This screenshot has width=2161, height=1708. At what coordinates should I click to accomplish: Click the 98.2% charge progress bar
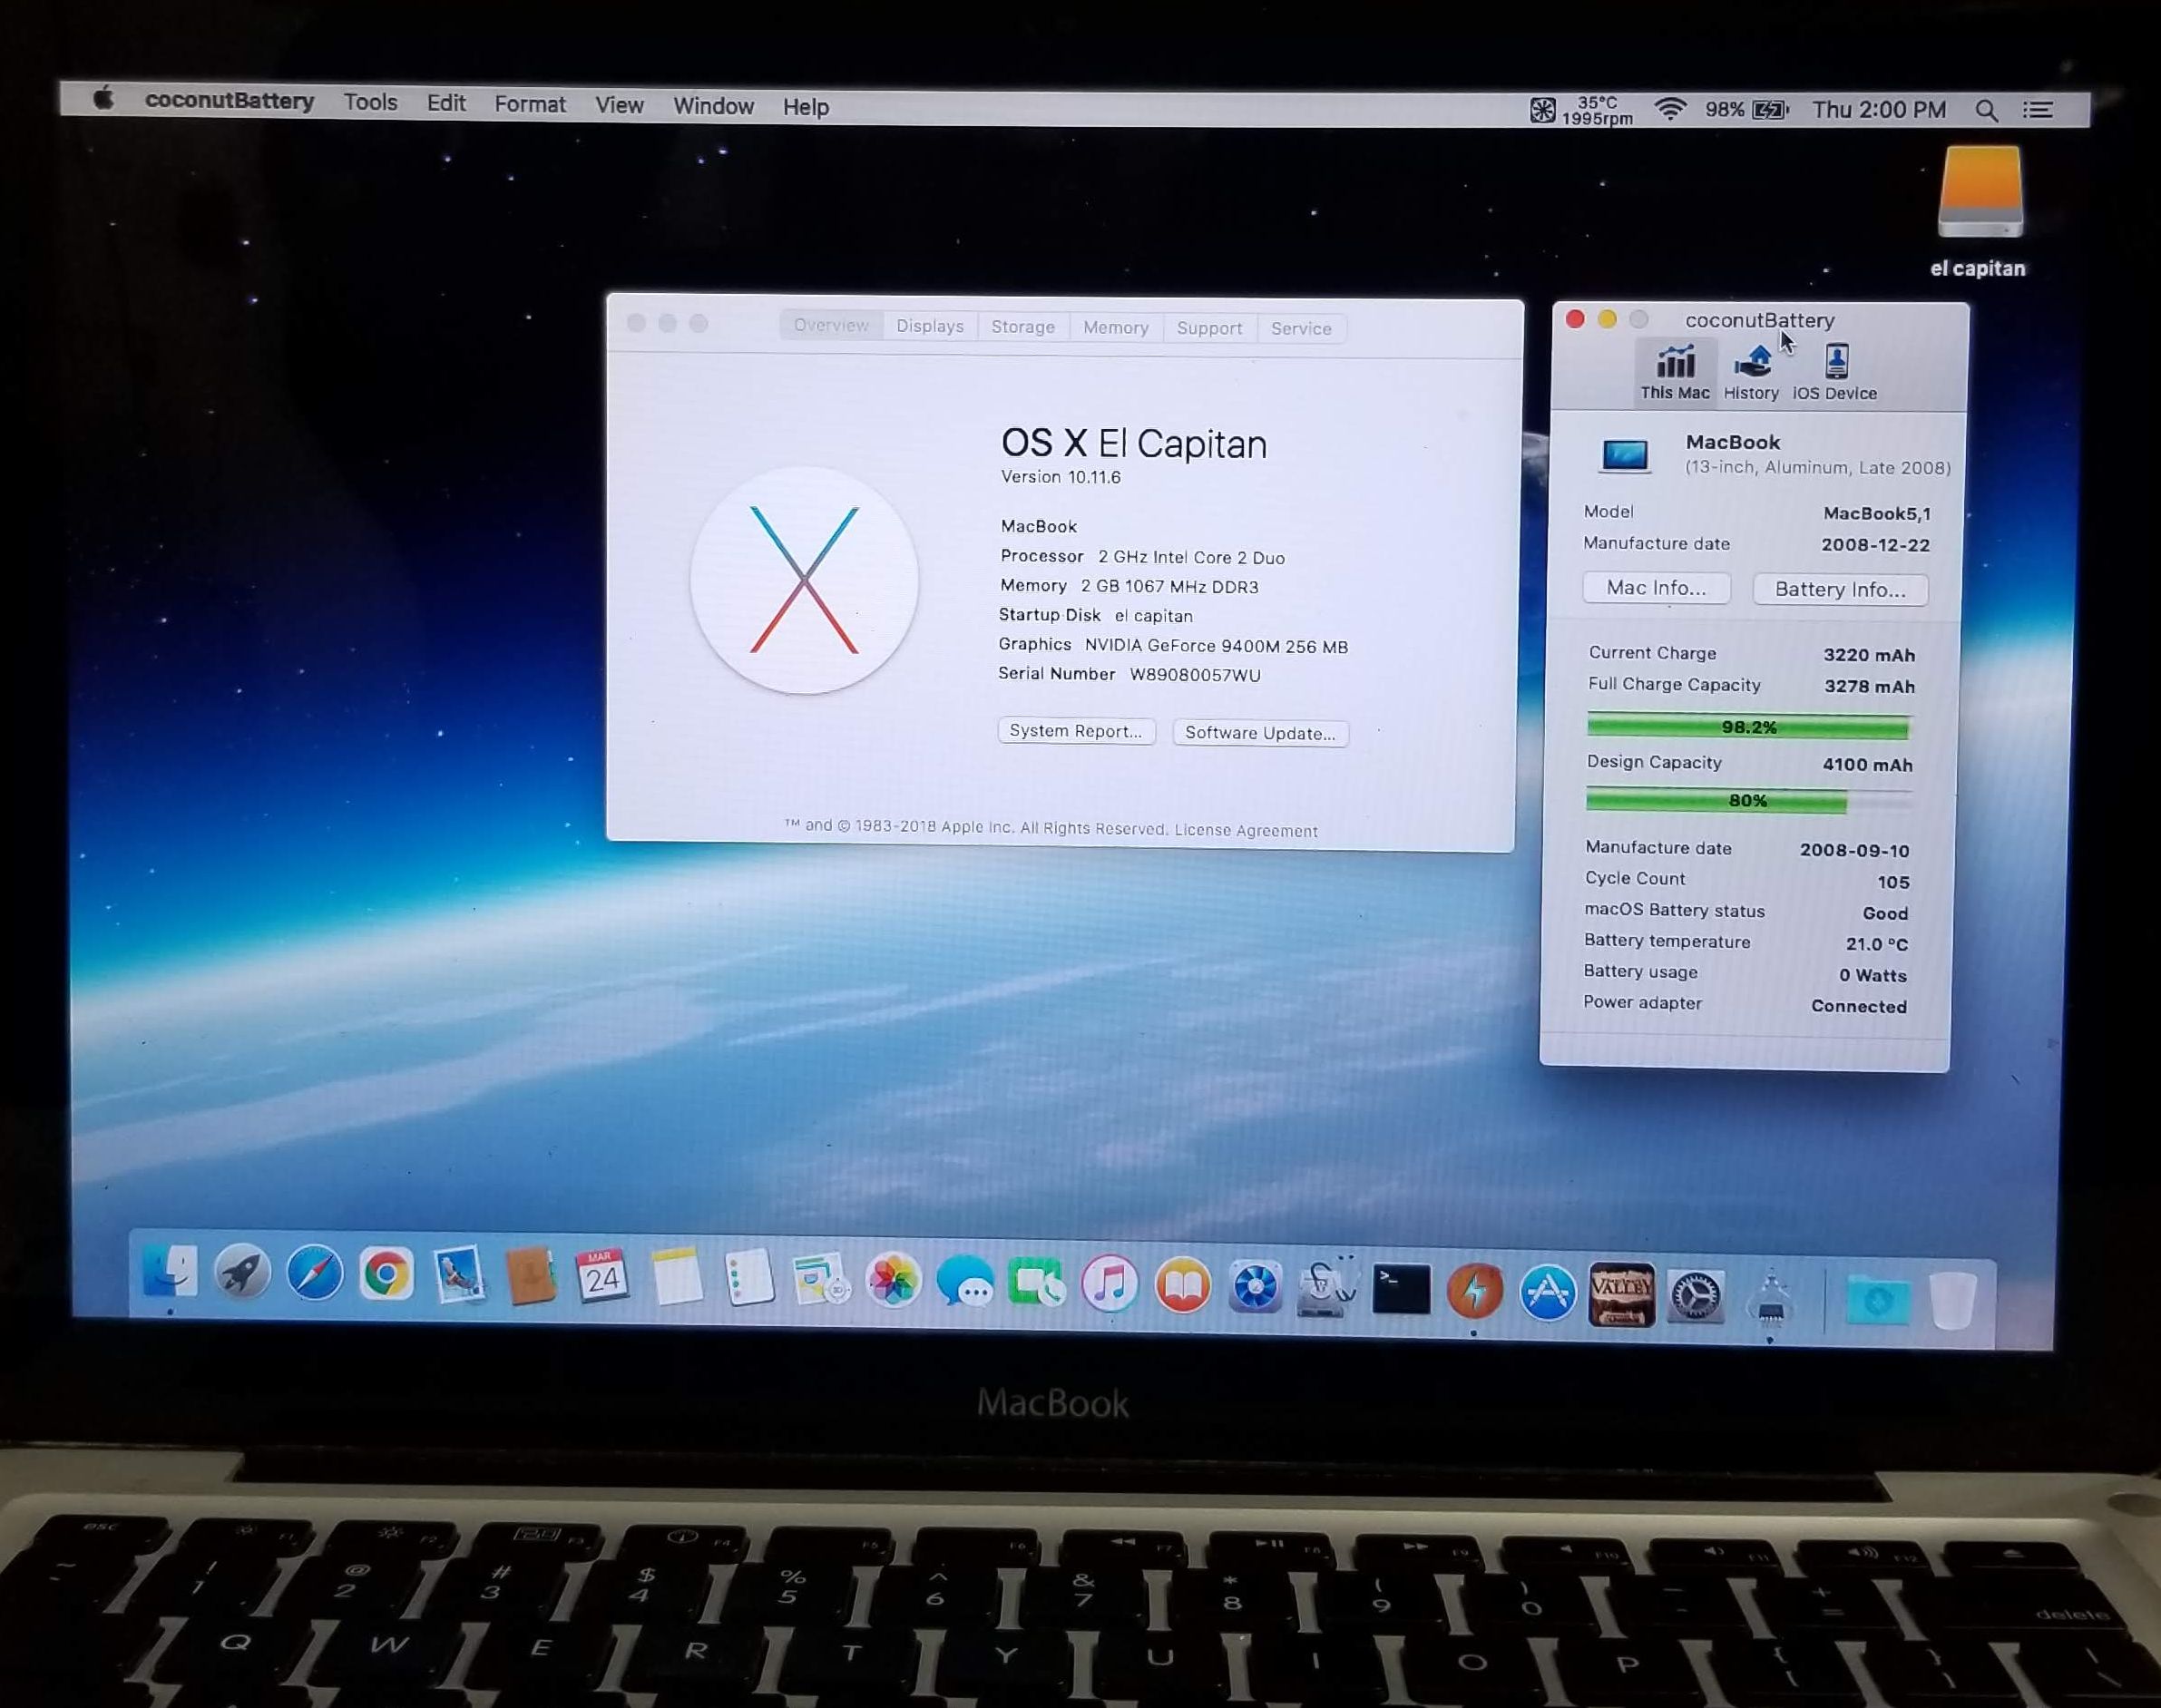click(1748, 727)
